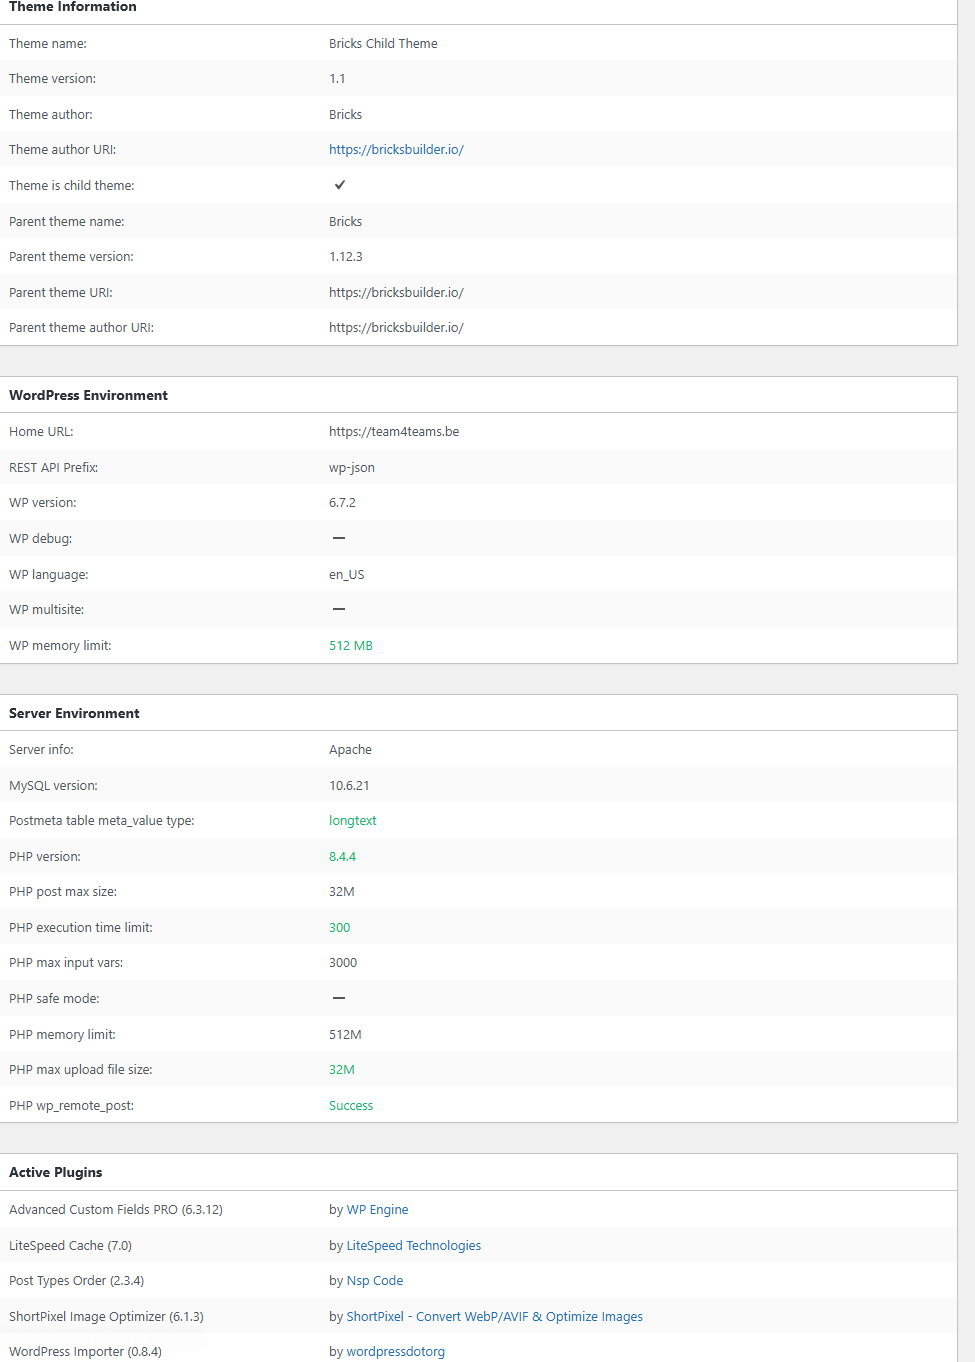Click the dash icon in WP debug row
This screenshot has height=1362, width=975.
[x=339, y=538]
